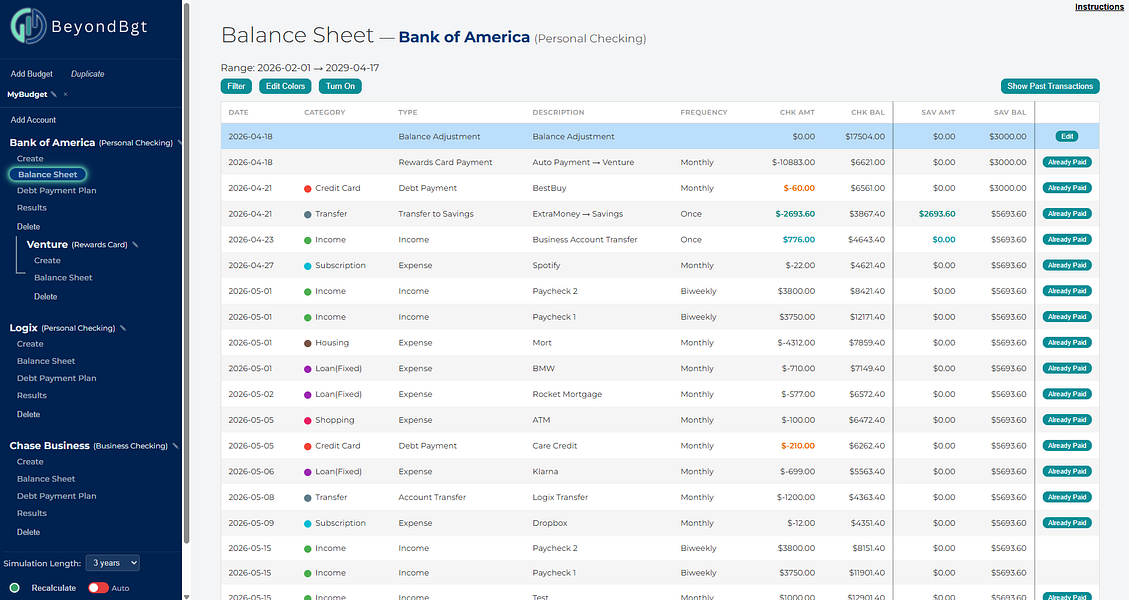This screenshot has height=600, width=1129.
Task: Close MyBudget with its x icon
Action: [66, 94]
